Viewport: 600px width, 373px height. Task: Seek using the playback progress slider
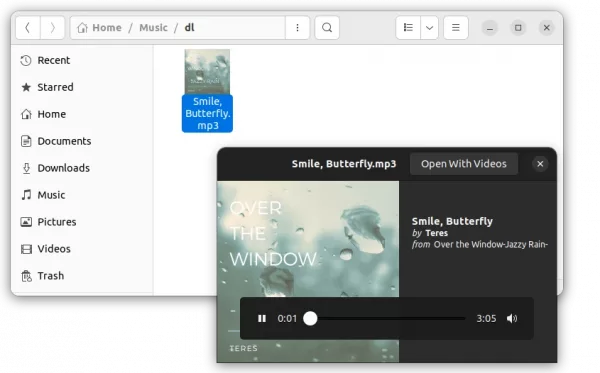click(x=384, y=318)
